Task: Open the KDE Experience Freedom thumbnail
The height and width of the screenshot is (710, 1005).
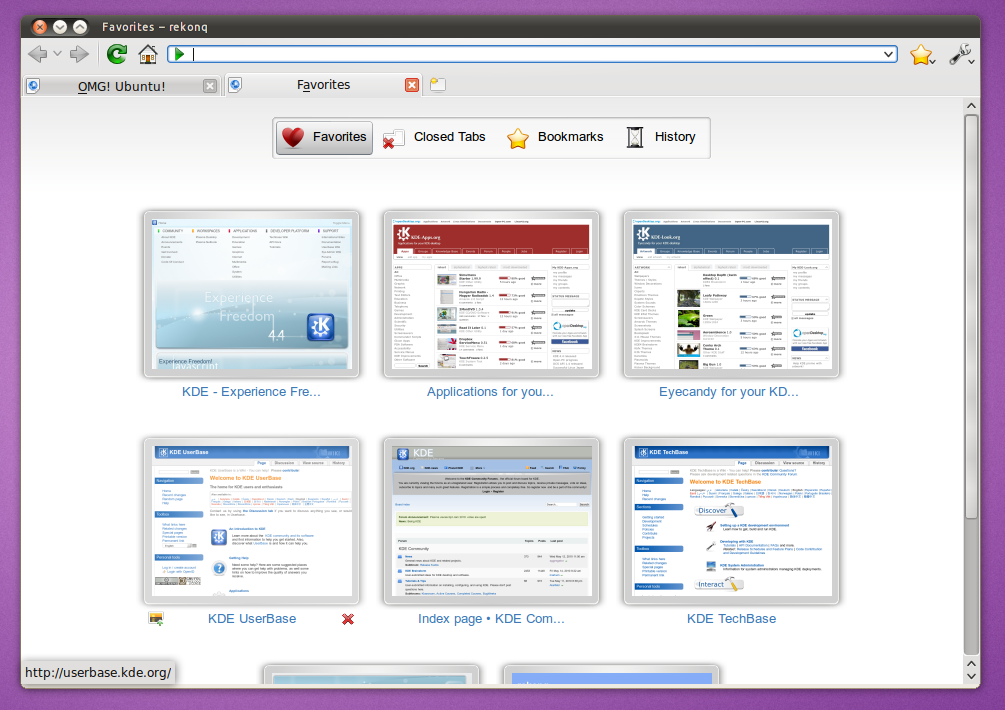Action: tap(252, 294)
